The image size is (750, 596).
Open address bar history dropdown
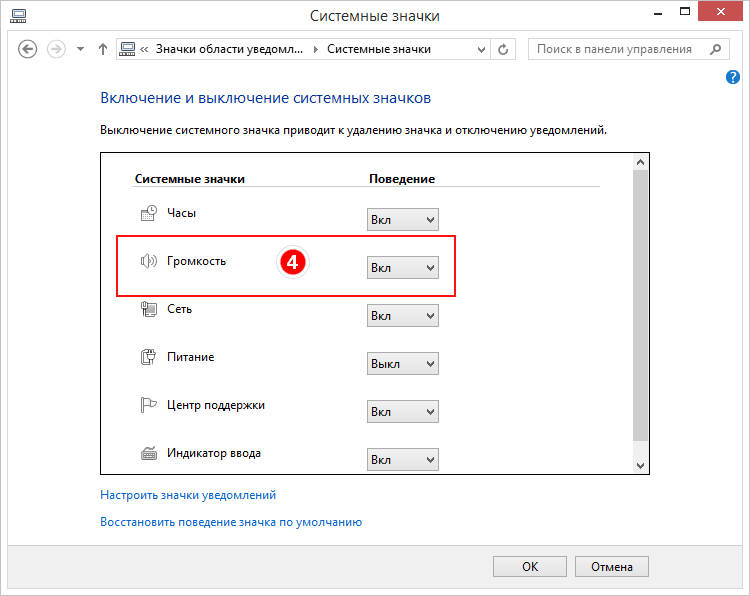pyautogui.click(x=481, y=49)
